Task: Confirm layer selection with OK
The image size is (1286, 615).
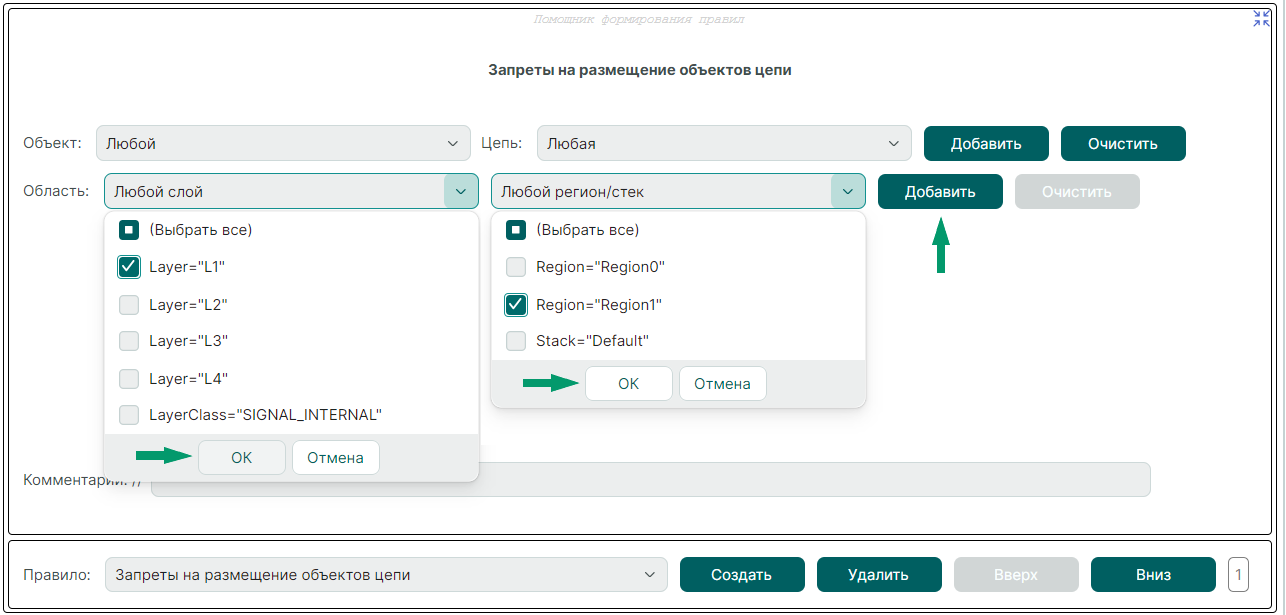Action: tap(242, 457)
